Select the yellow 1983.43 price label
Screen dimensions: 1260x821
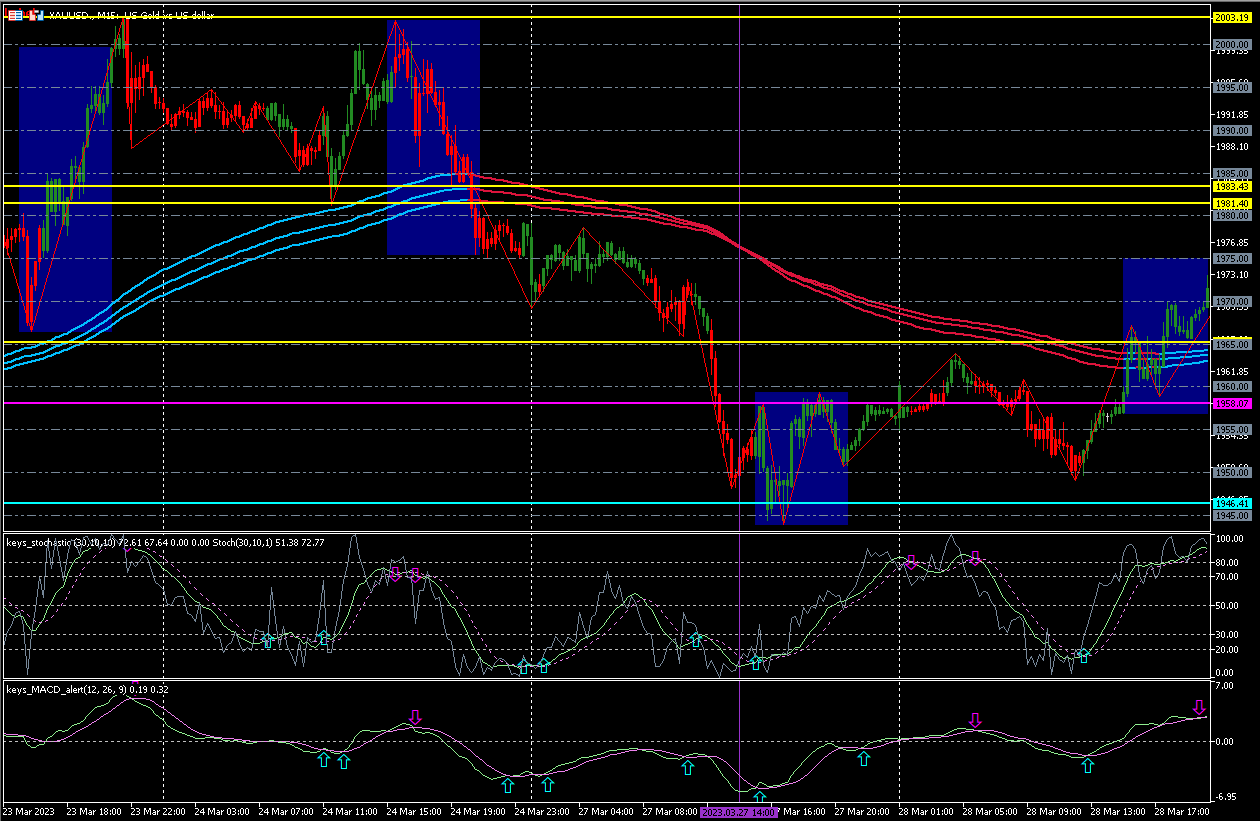(1230, 186)
